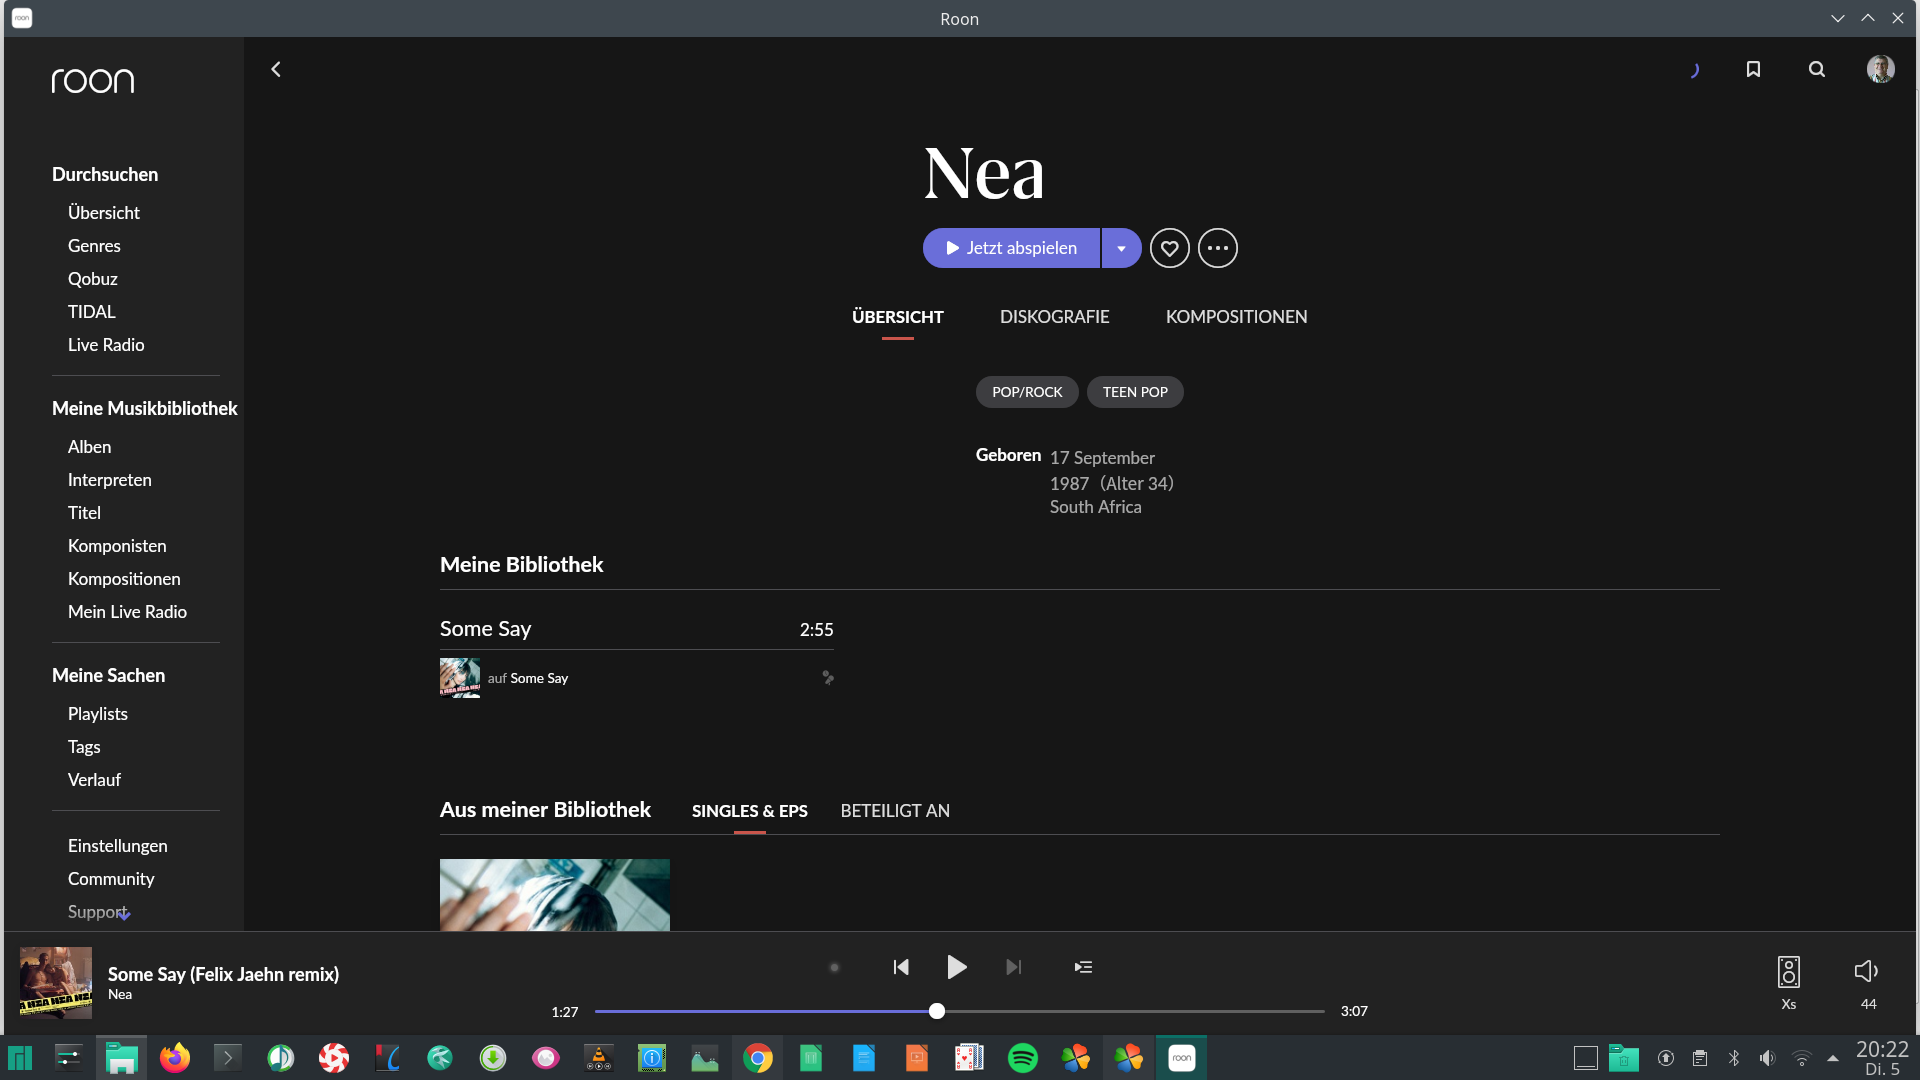This screenshot has height=1080, width=1920.
Task: Open Tags under Meine Sachen
Action: 84,747
